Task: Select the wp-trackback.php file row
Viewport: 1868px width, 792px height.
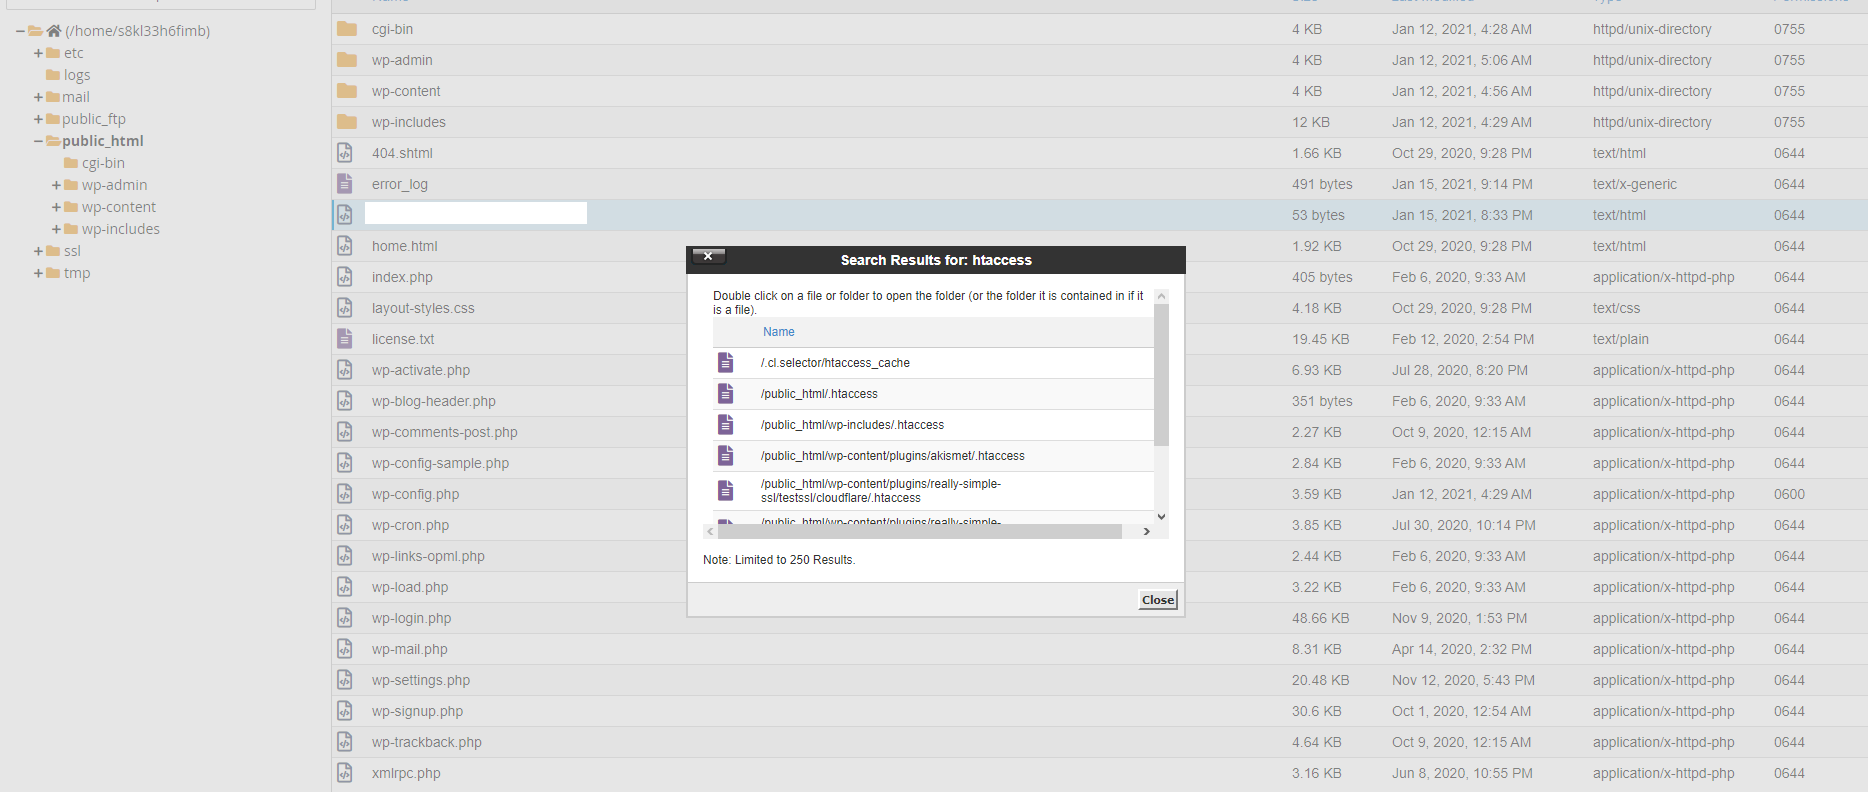Action: pos(1100,742)
